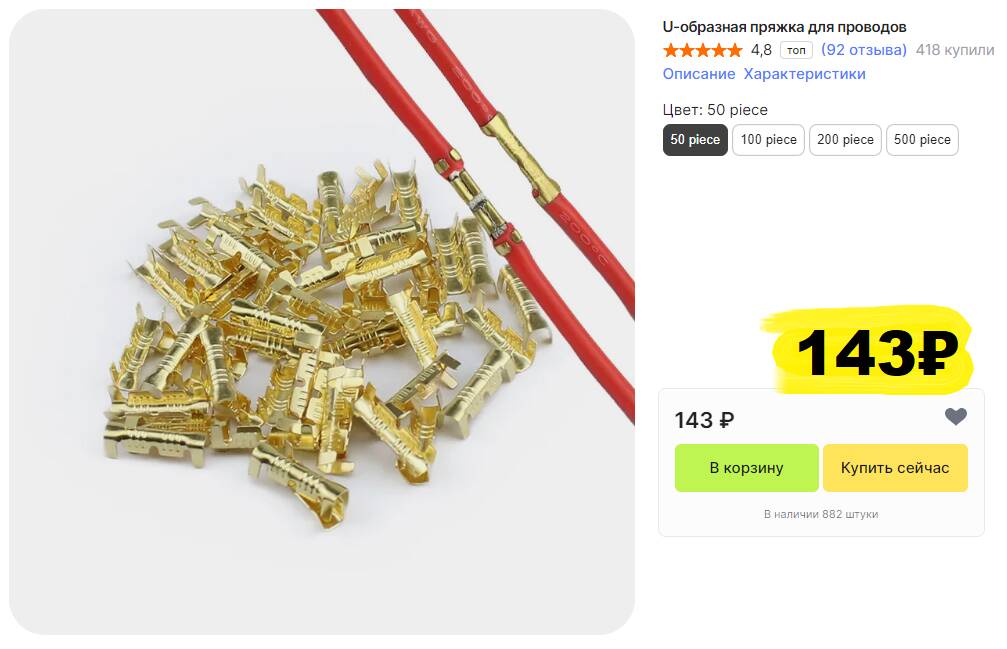Click the product title U-образная пряжка для проводов
This screenshot has width=1007, height=649.
784,27
